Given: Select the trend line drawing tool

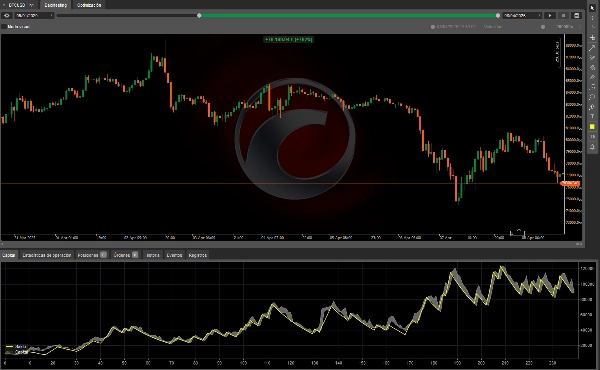Looking at the screenshot, I should (592, 47).
